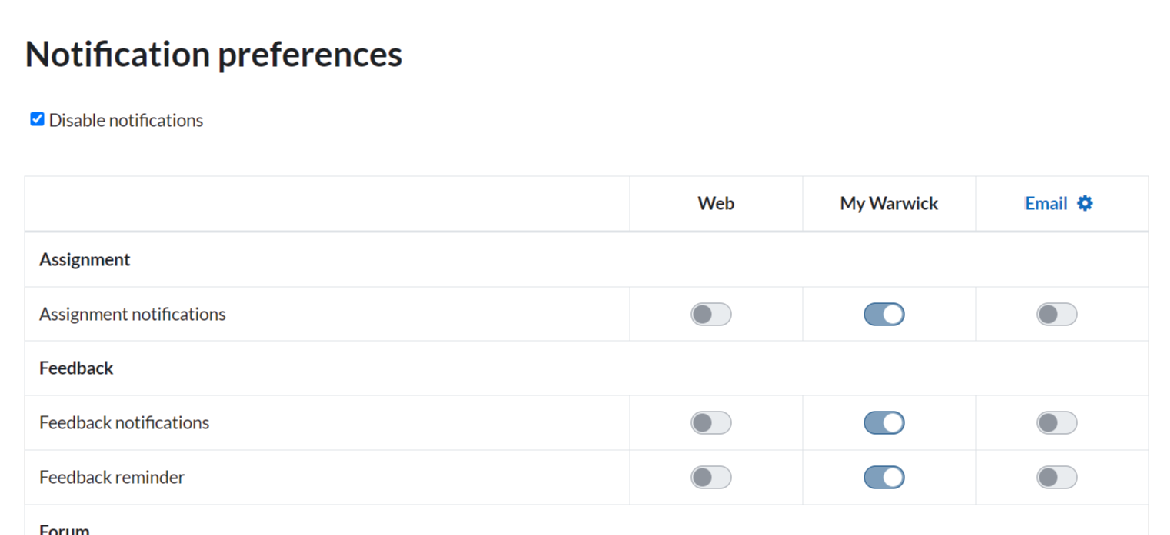Viewport: 1170px width, 535px height.
Task: Turn off My Warwick Assignment notifications toggle
Action: [884, 315]
